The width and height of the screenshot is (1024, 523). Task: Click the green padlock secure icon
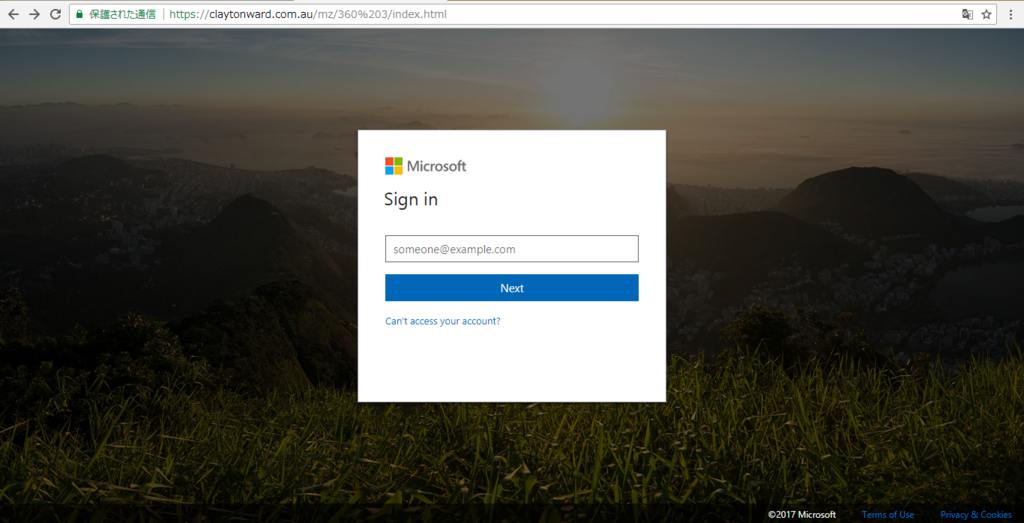pos(80,14)
